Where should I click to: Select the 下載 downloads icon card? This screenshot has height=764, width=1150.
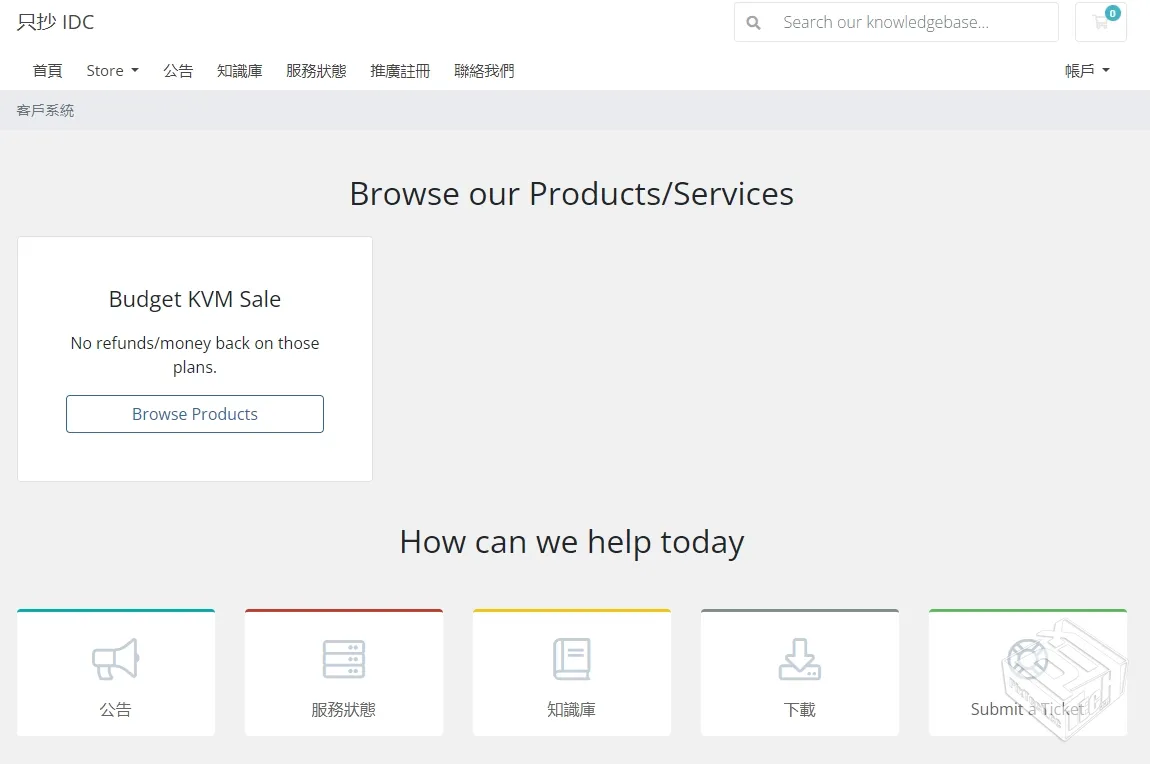(799, 672)
